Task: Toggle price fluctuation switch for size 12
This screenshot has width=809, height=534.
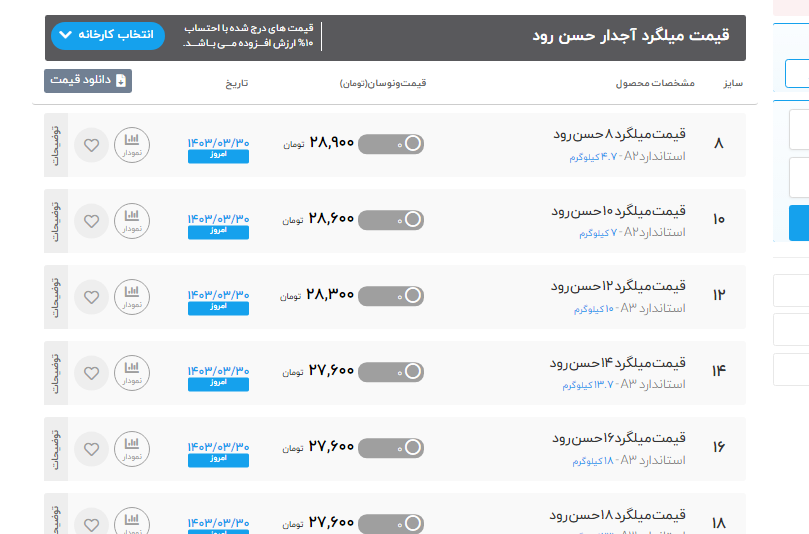Action: [x=391, y=296]
